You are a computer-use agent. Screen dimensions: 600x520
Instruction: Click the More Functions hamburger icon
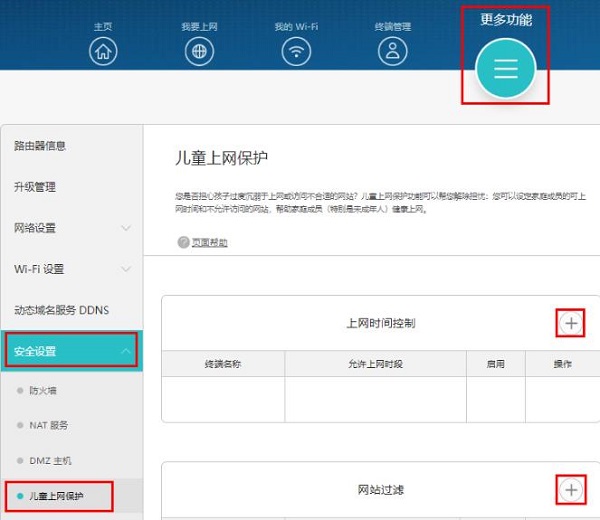tap(505, 68)
